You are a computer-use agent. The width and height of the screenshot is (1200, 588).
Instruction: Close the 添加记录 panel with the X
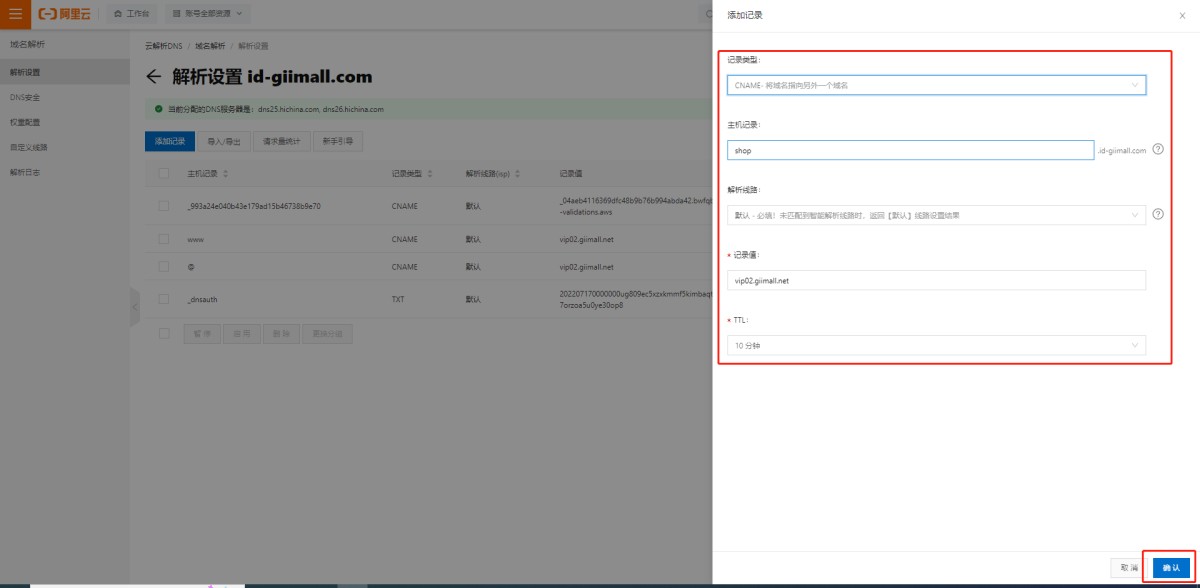pyautogui.click(x=1182, y=16)
